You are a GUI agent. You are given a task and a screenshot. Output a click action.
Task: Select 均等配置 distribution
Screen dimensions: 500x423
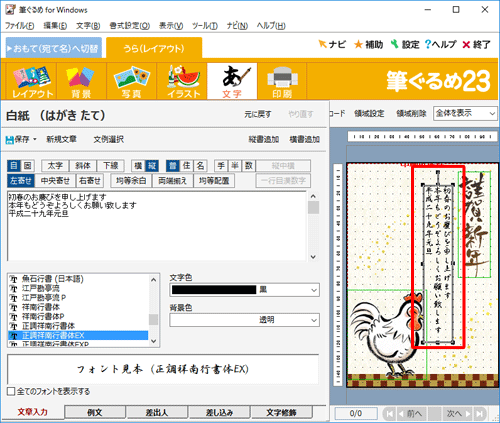pos(214,181)
